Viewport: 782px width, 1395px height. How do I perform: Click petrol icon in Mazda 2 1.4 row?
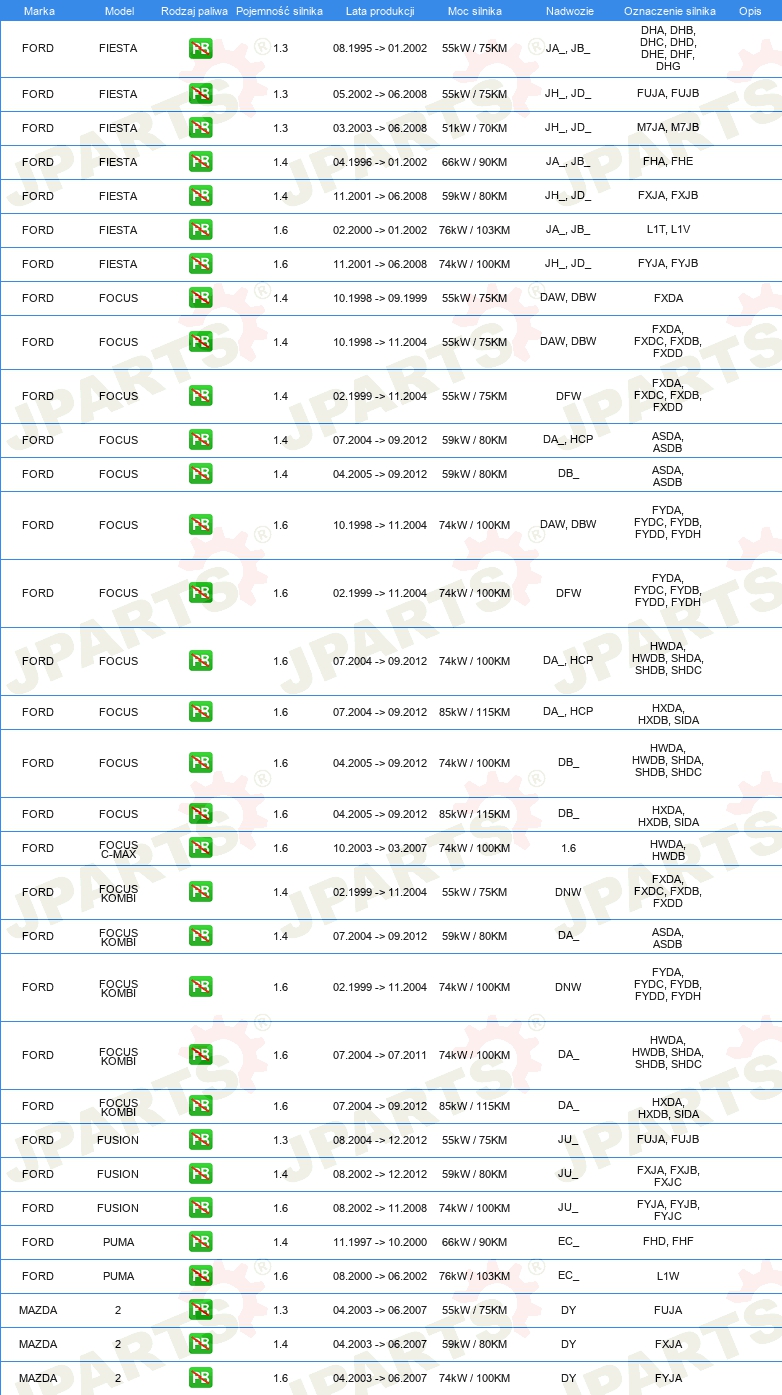tap(201, 1344)
